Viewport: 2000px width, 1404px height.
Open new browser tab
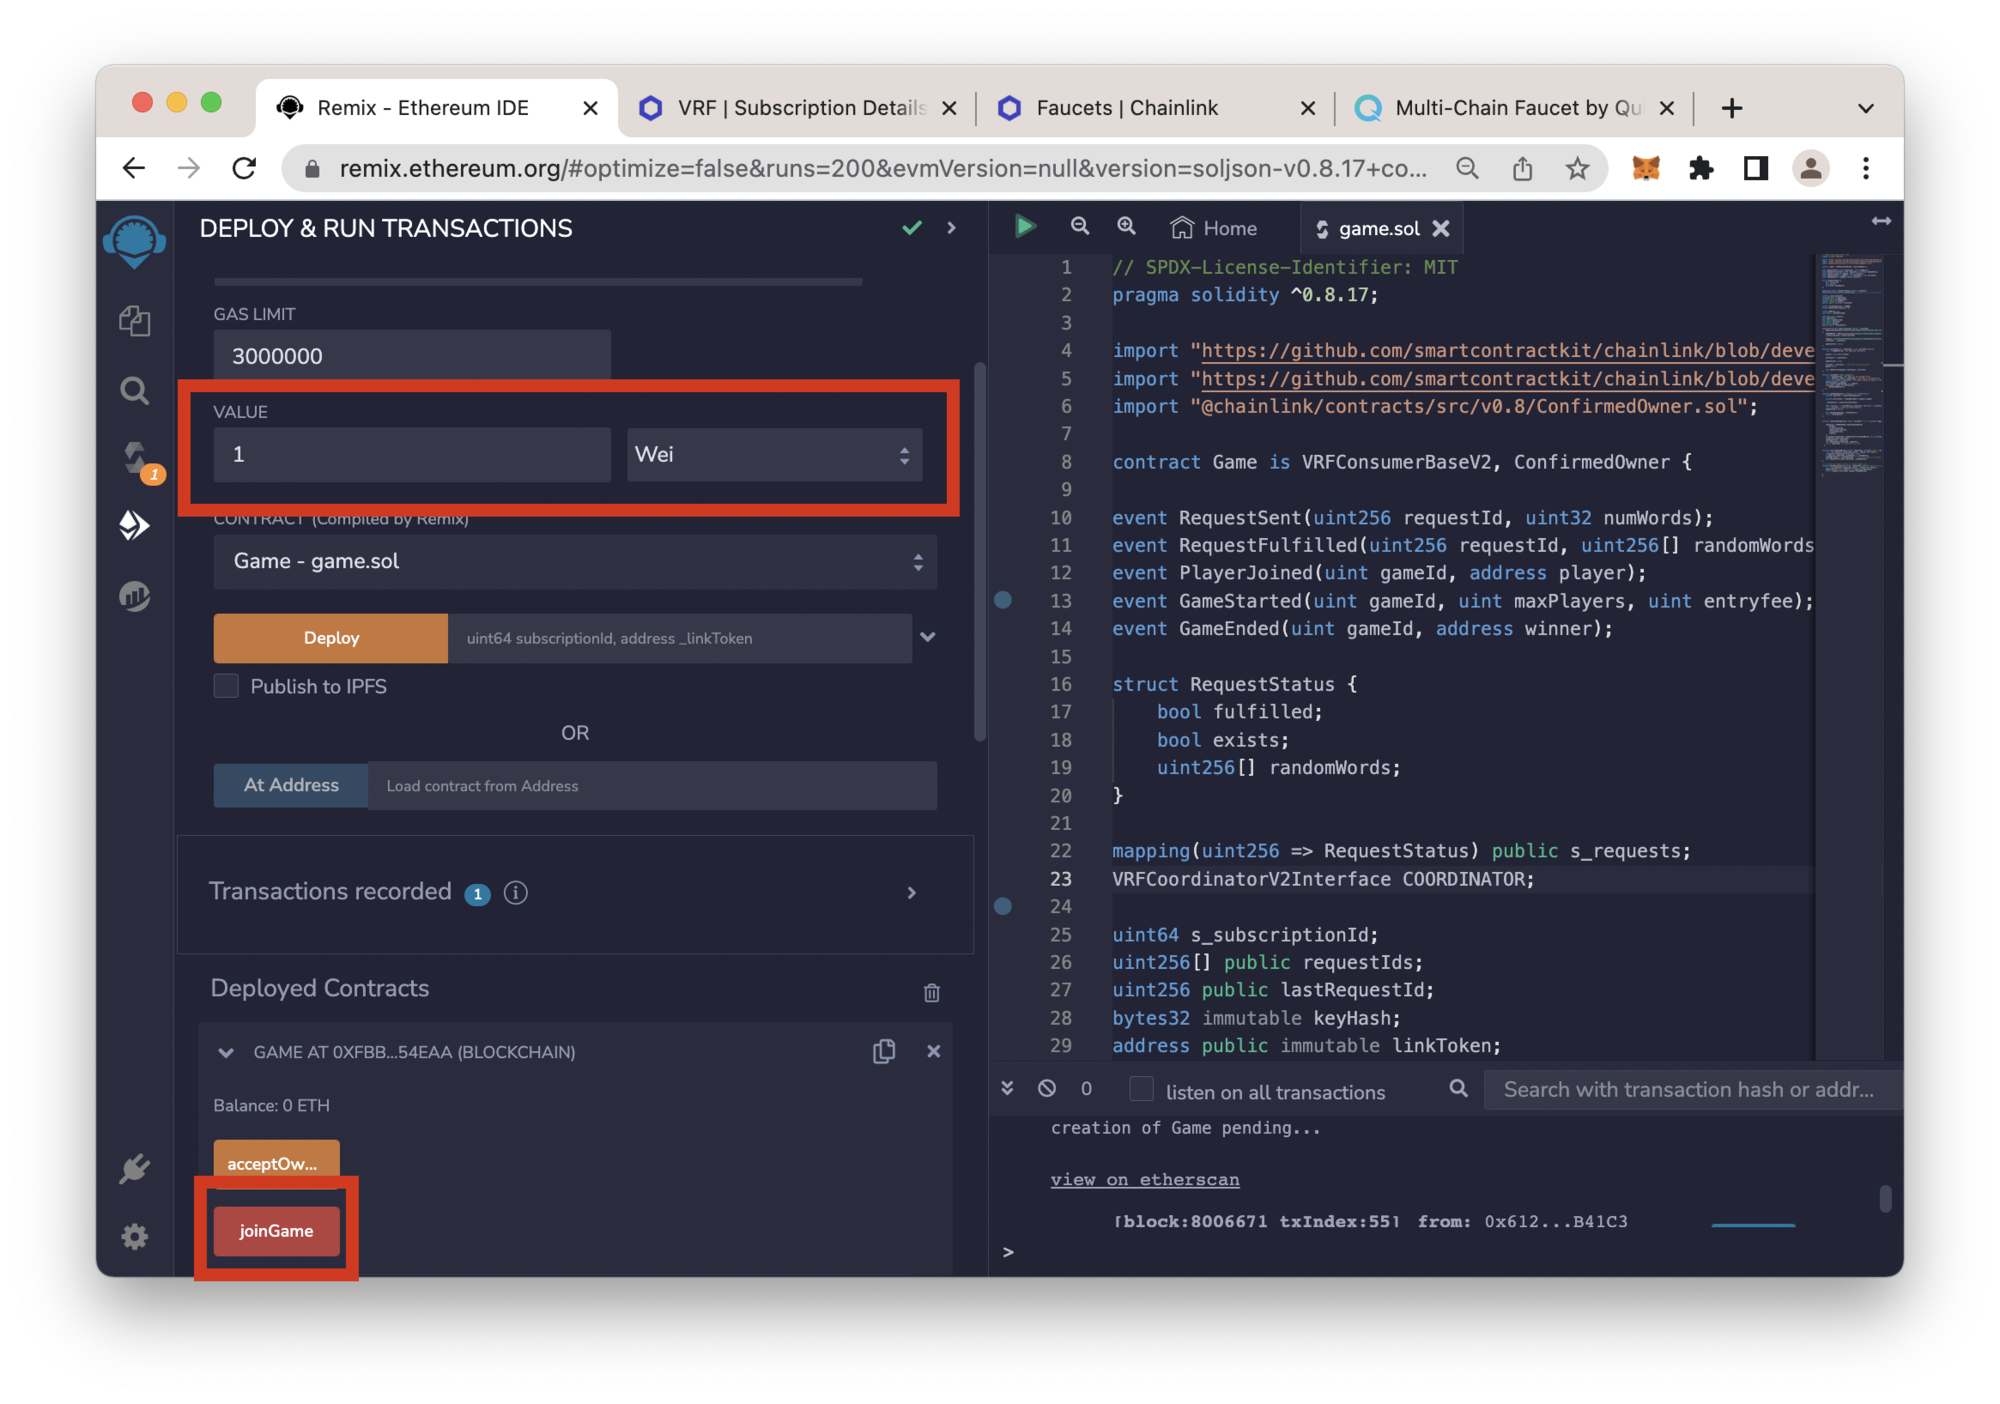tap(1731, 108)
